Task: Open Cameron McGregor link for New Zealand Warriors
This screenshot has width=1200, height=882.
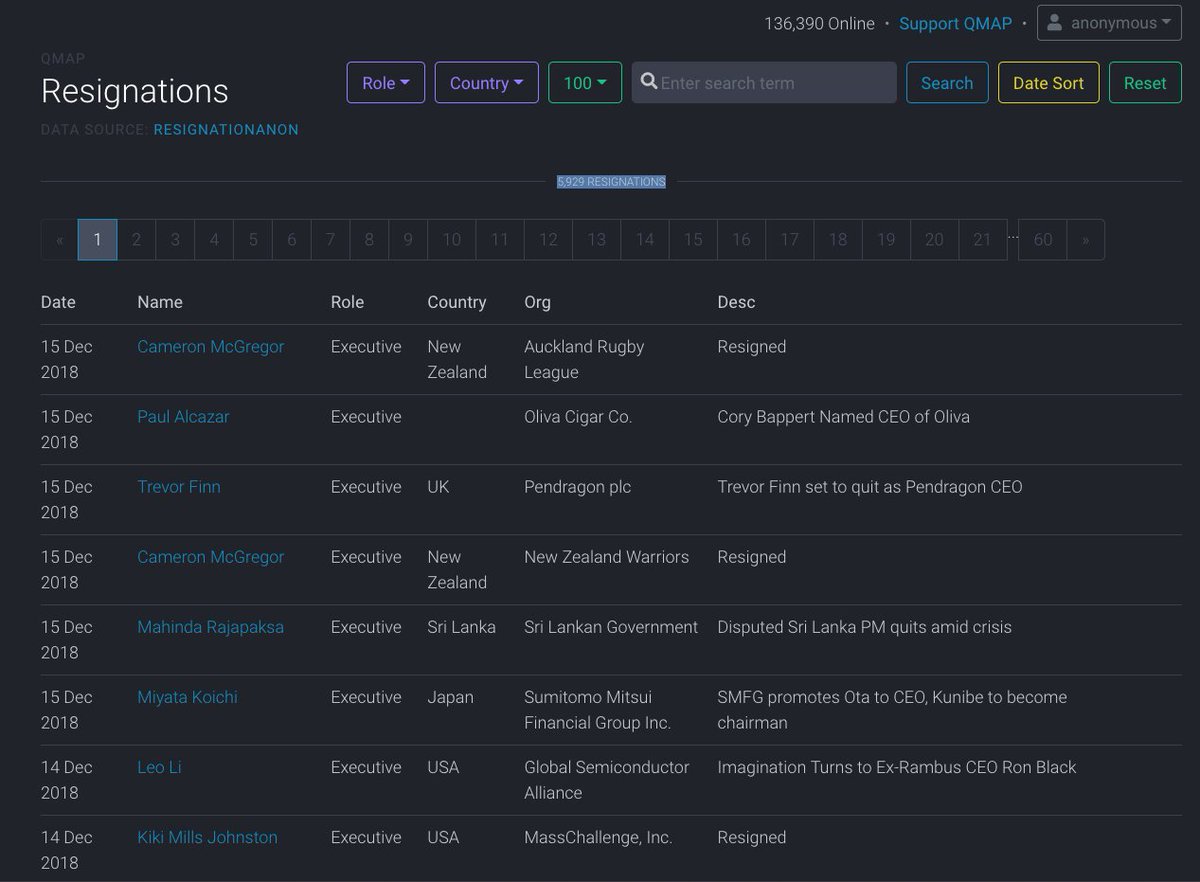Action: click(x=211, y=557)
